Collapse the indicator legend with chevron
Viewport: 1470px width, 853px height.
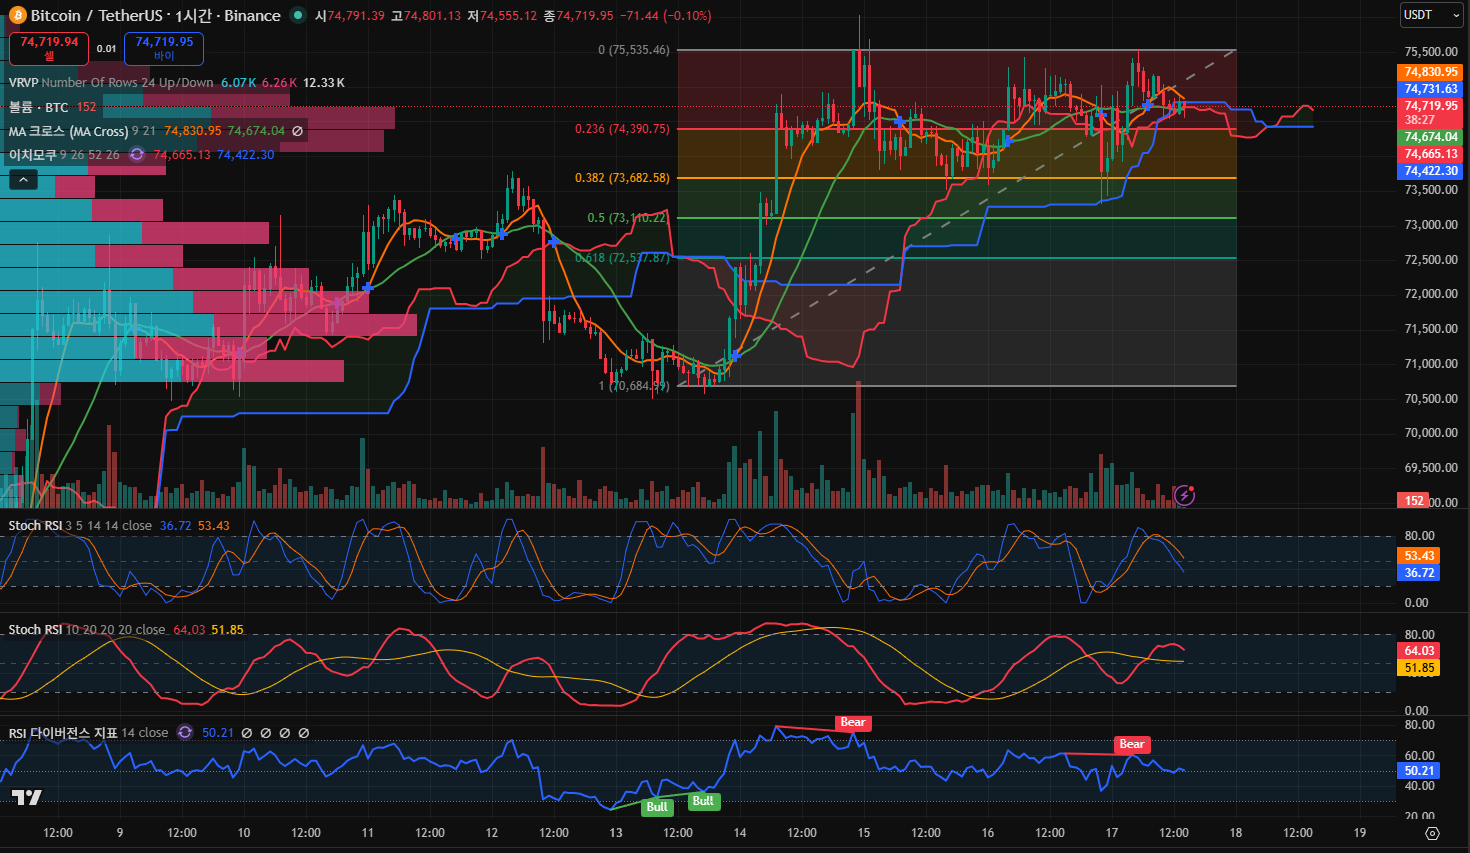click(23, 179)
